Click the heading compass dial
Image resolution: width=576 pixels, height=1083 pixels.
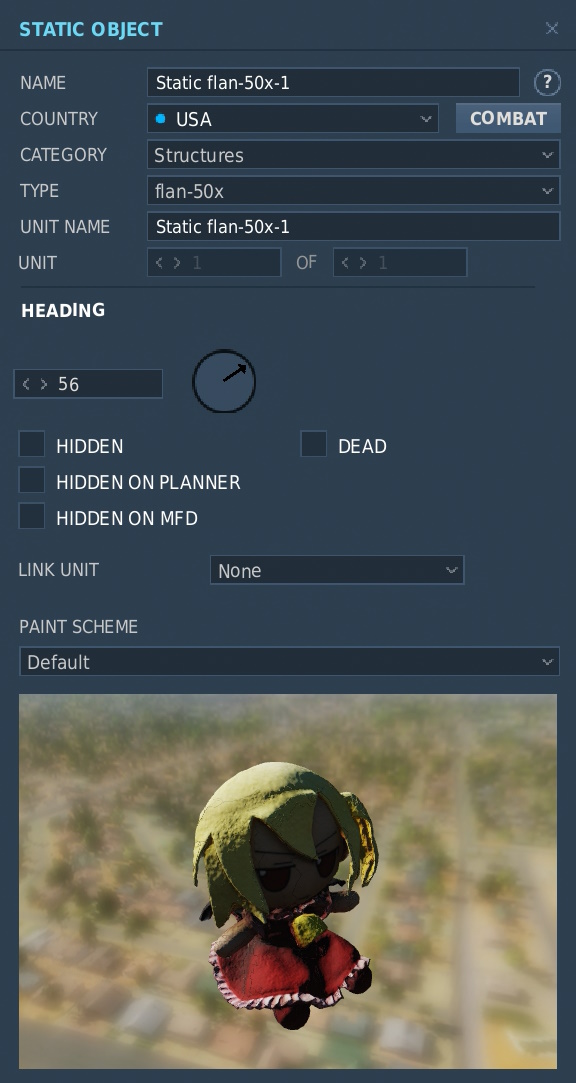(x=224, y=381)
